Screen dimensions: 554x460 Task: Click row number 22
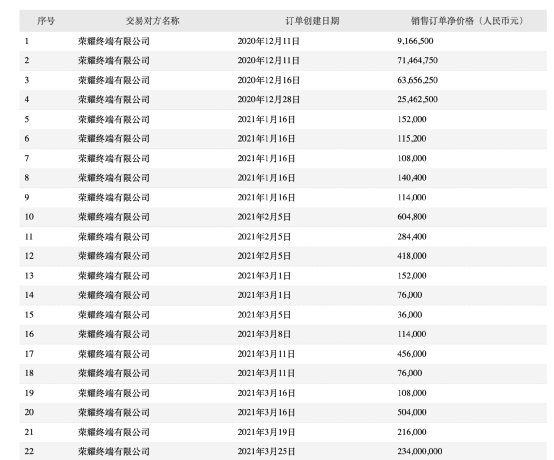click(x=29, y=452)
